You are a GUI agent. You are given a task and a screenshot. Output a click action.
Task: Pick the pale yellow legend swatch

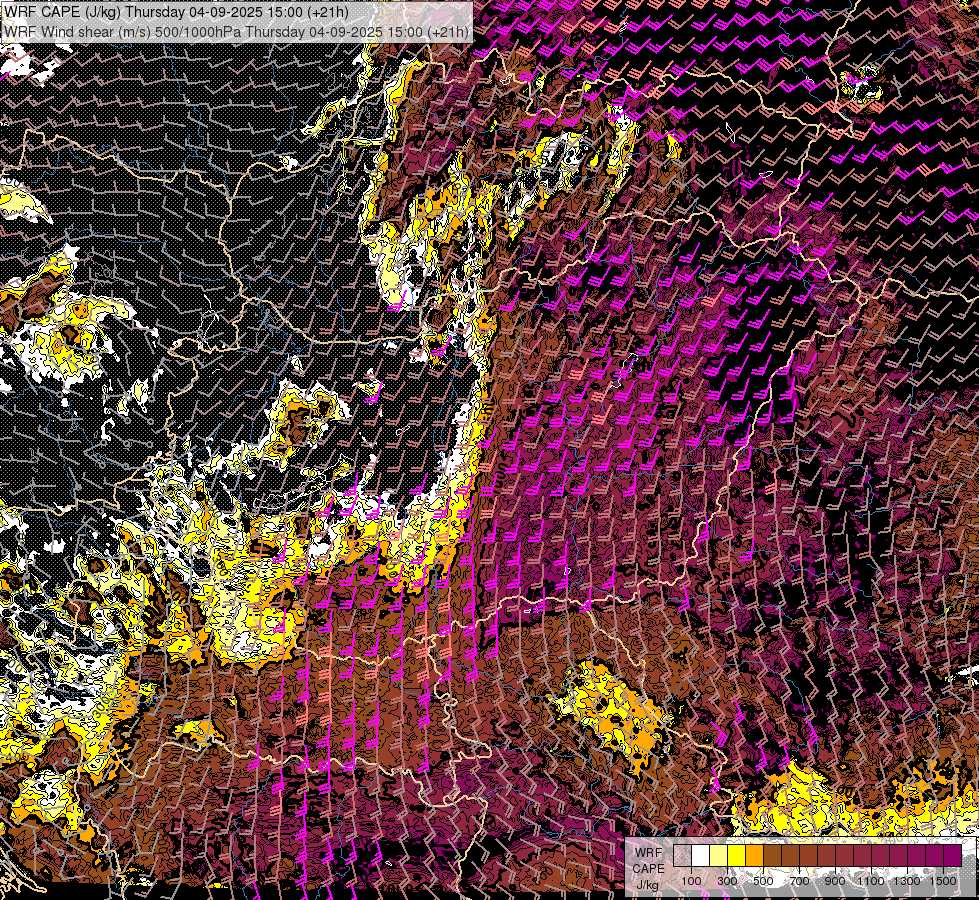point(719,855)
